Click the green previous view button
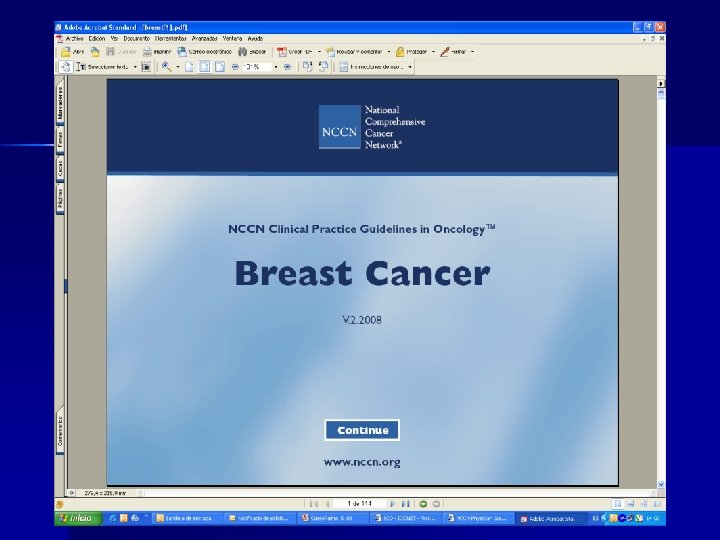Image resolution: width=720 pixels, height=540 pixels. (x=423, y=504)
